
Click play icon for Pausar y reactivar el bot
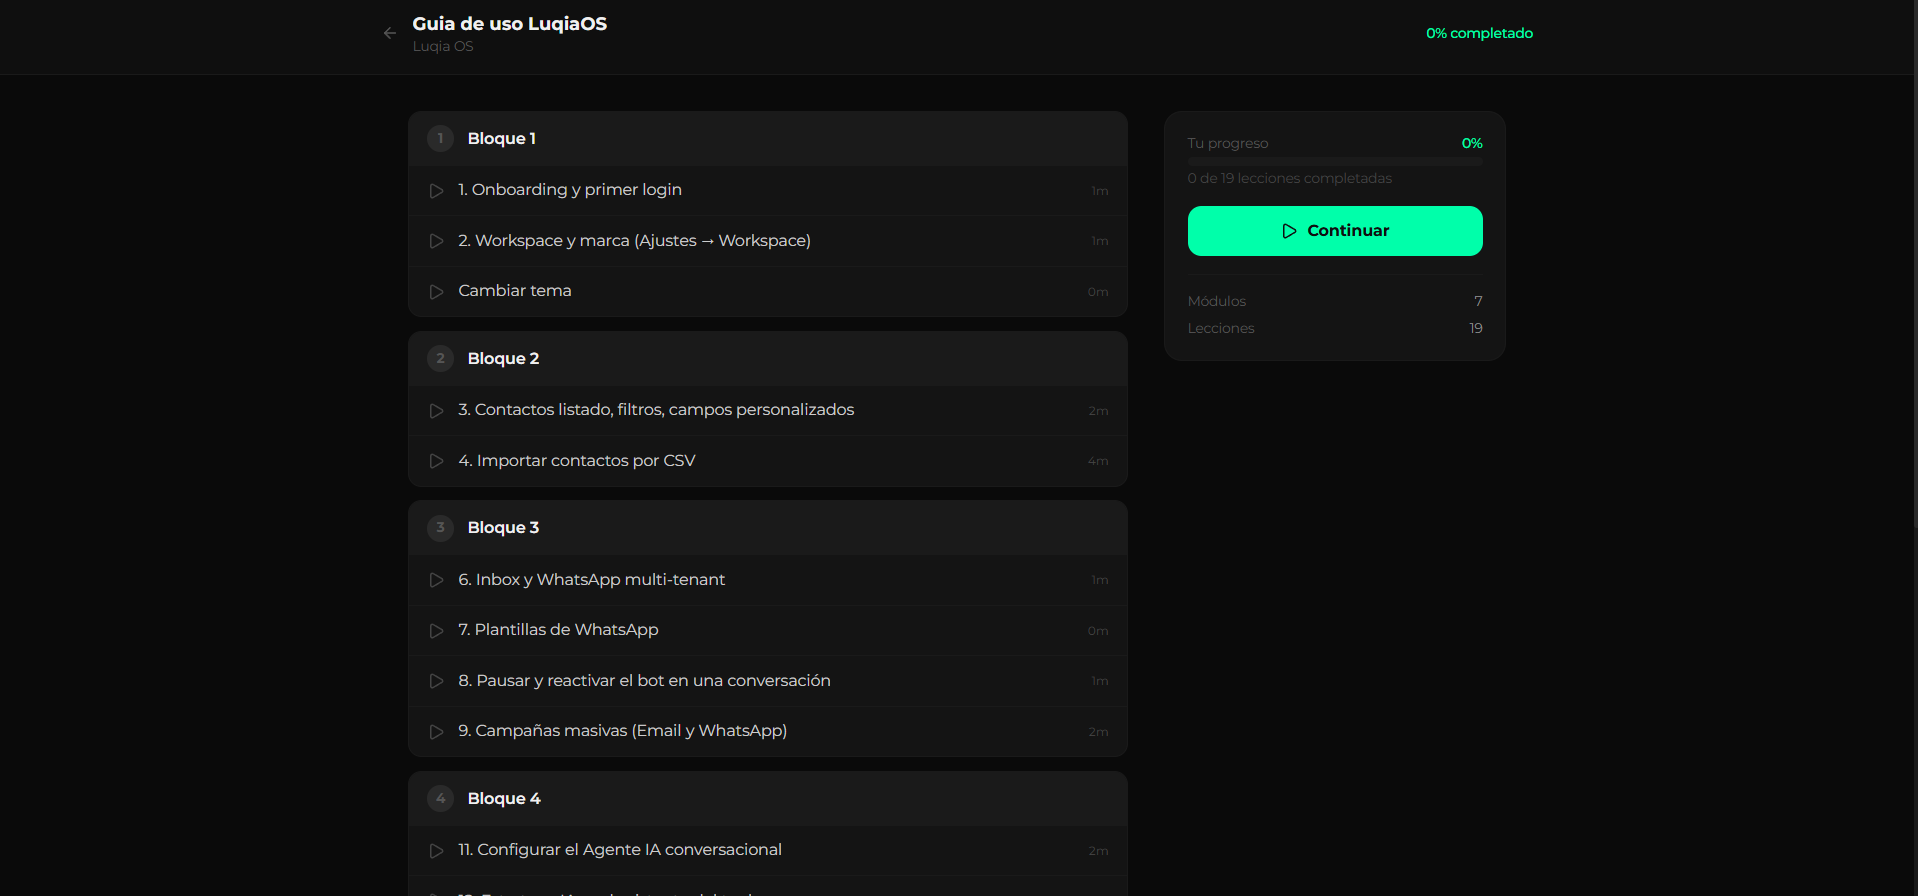[436, 681]
